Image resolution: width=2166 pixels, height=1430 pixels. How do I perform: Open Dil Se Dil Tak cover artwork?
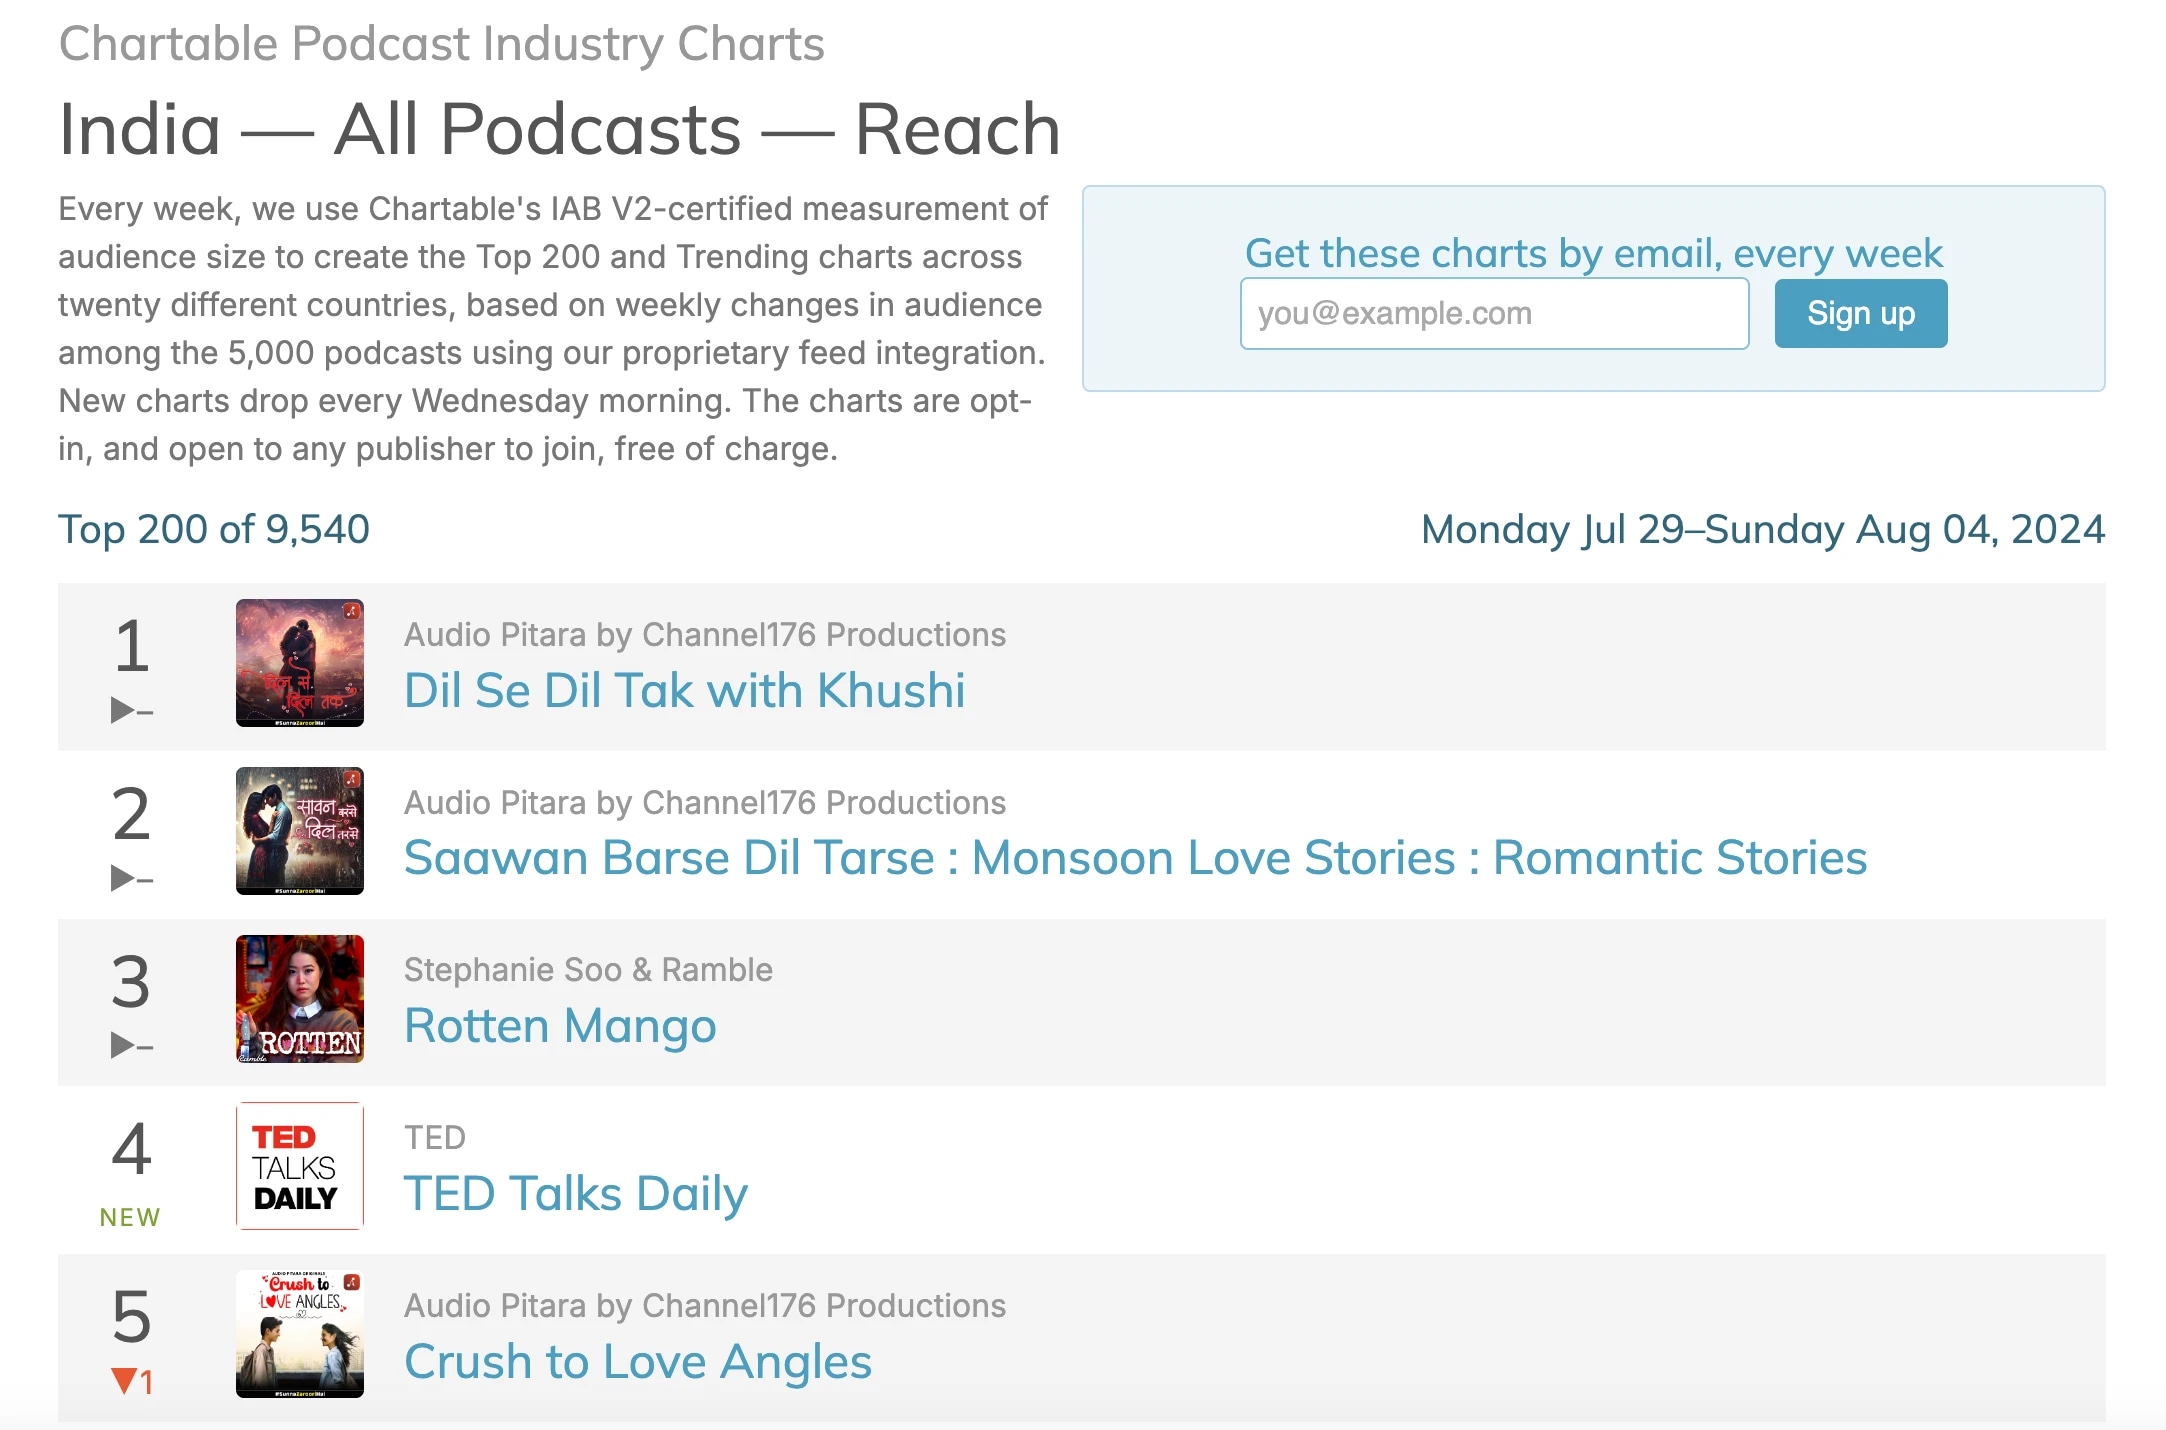coord(299,663)
